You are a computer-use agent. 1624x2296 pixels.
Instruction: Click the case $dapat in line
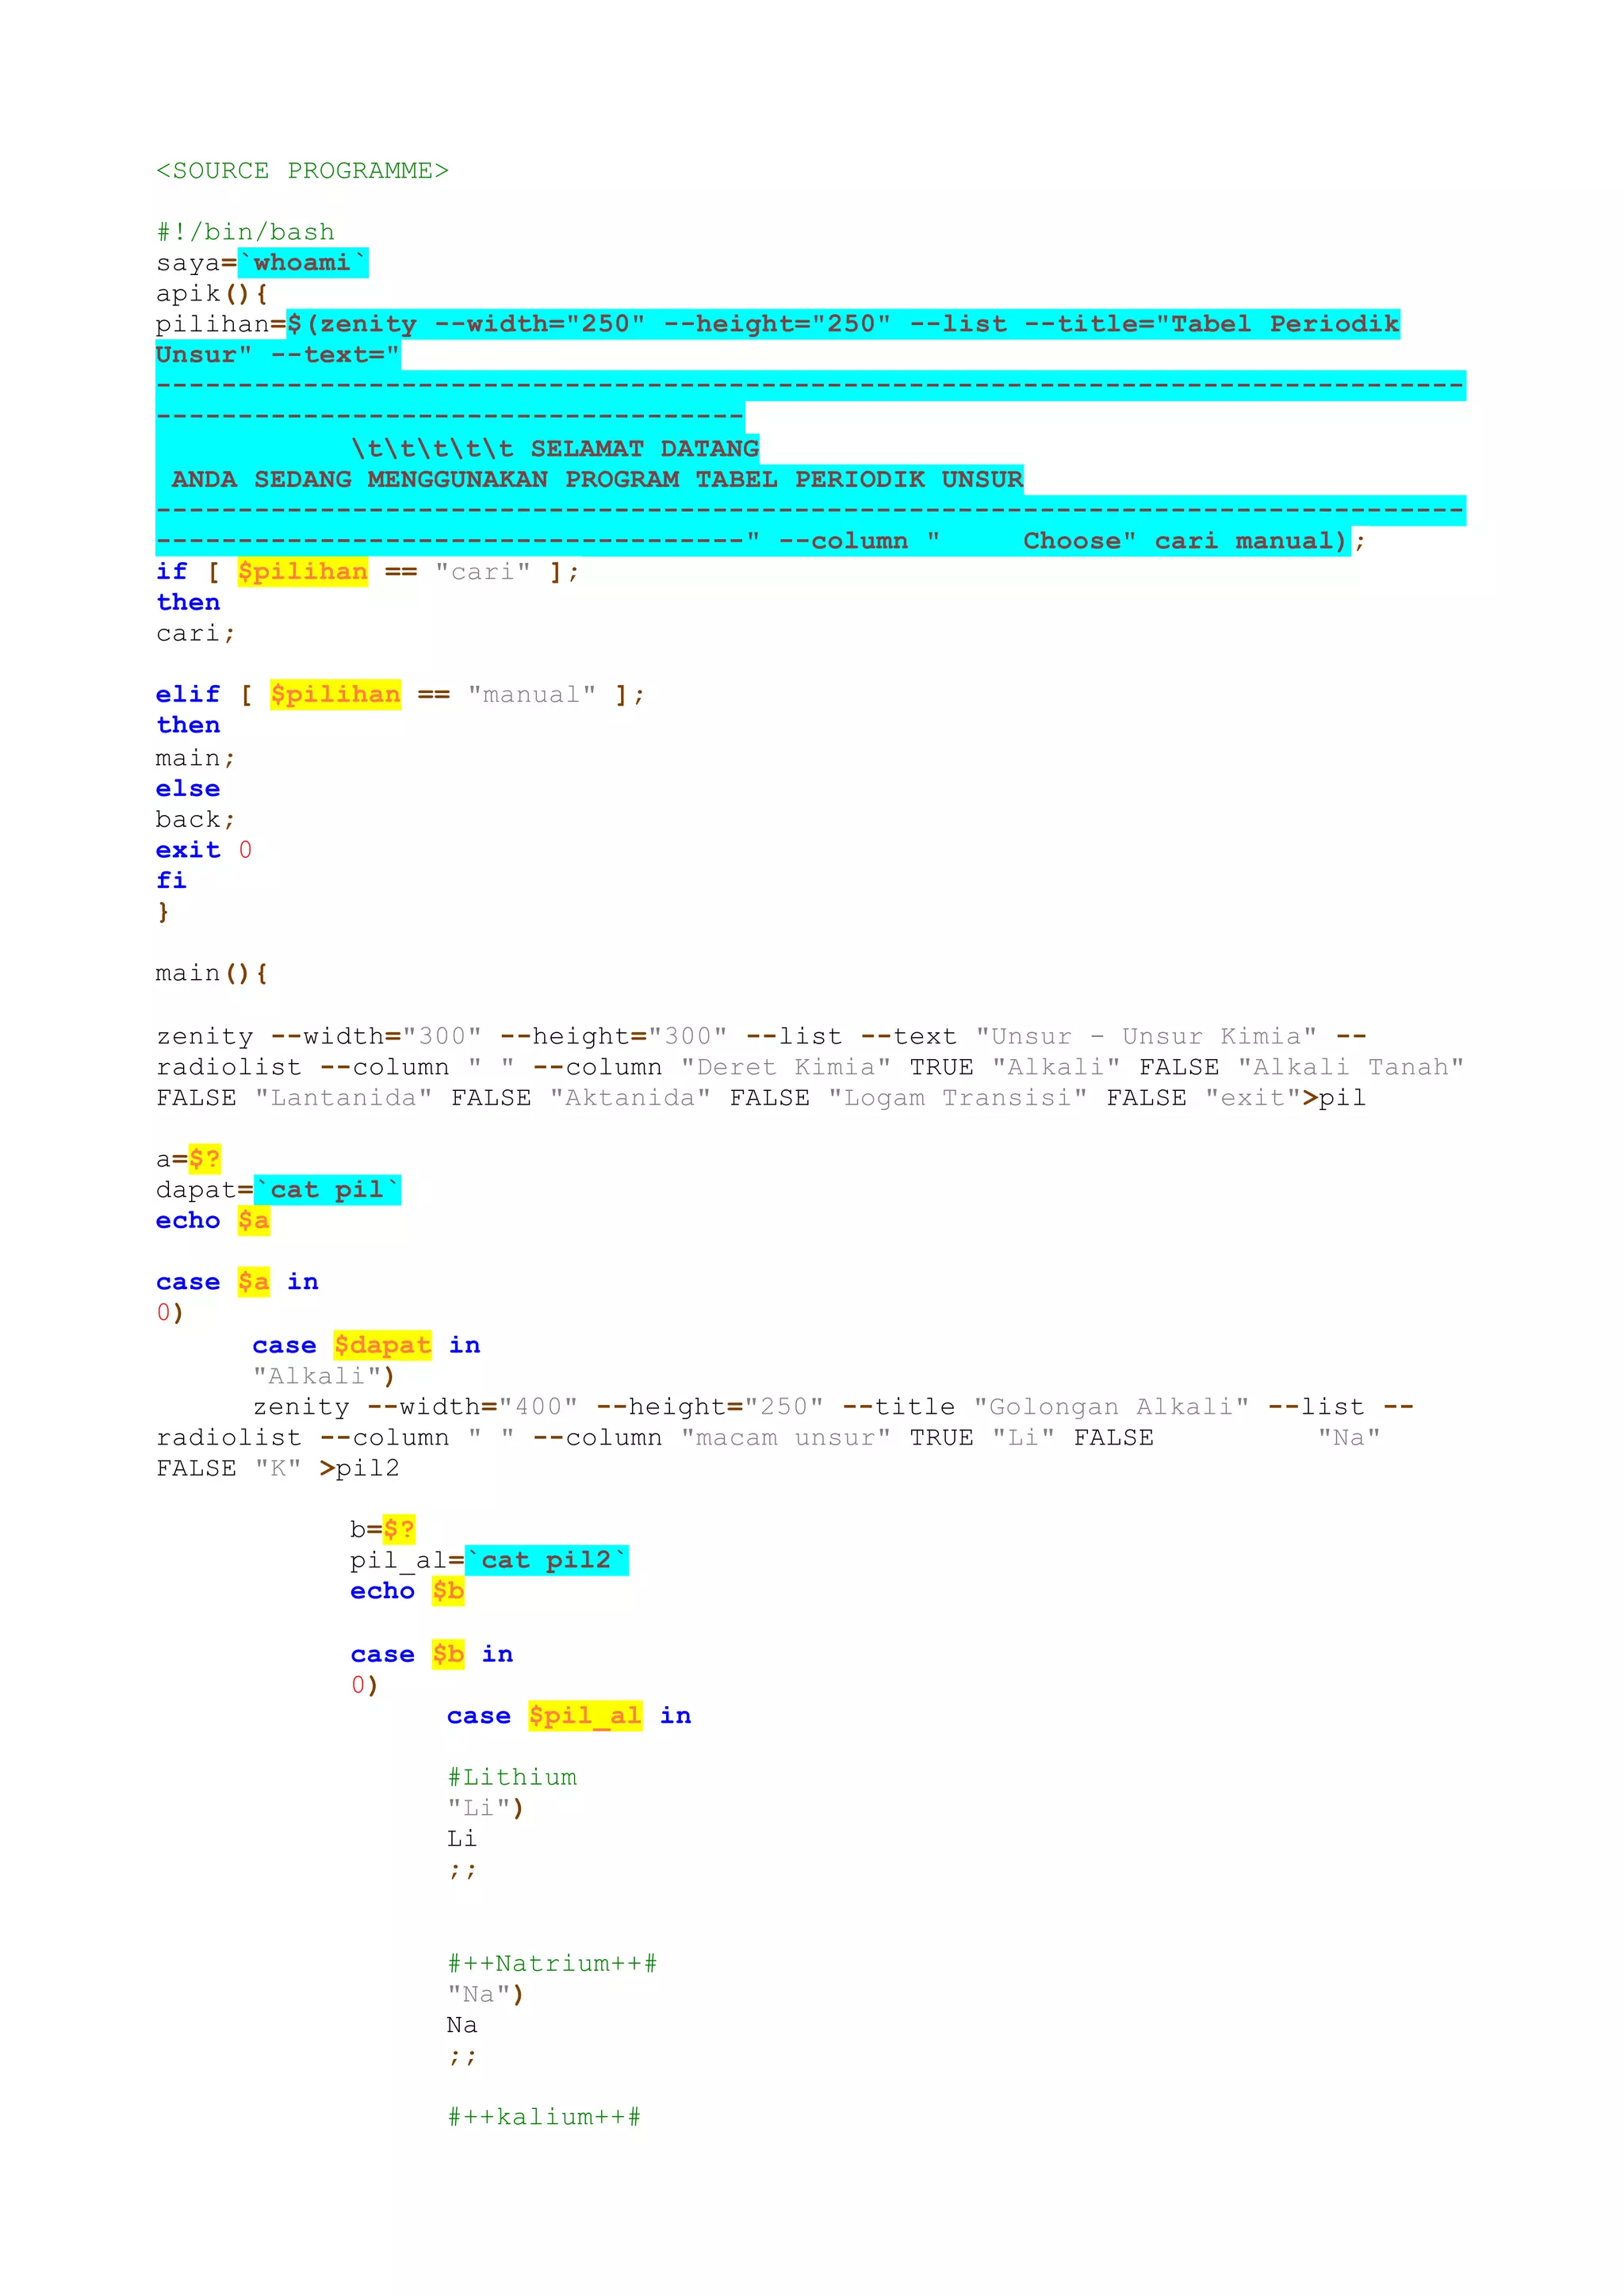[x=366, y=1346]
